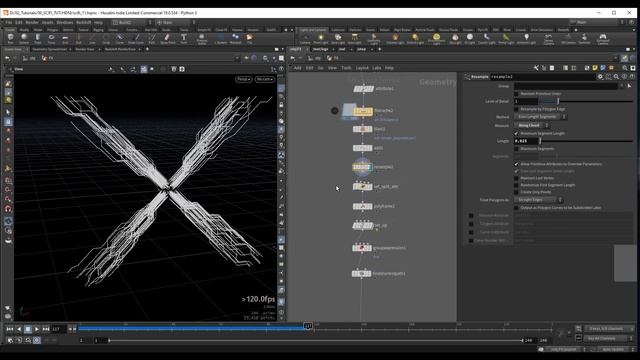Select the Sphere shelf tool
Image resolution: width=640 pixels, height=360 pixels.
24,39
